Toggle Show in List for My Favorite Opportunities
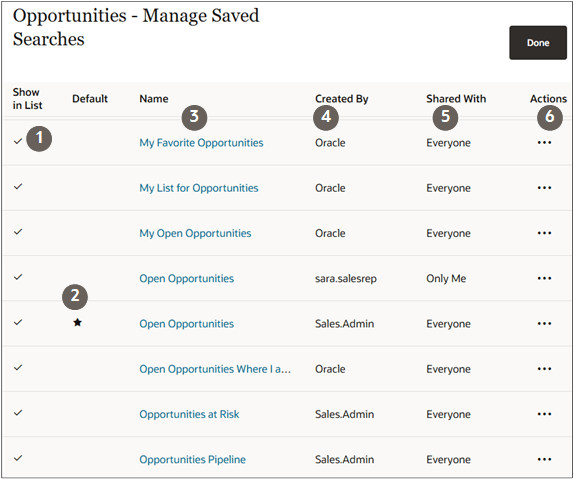 [x=18, y=141]
